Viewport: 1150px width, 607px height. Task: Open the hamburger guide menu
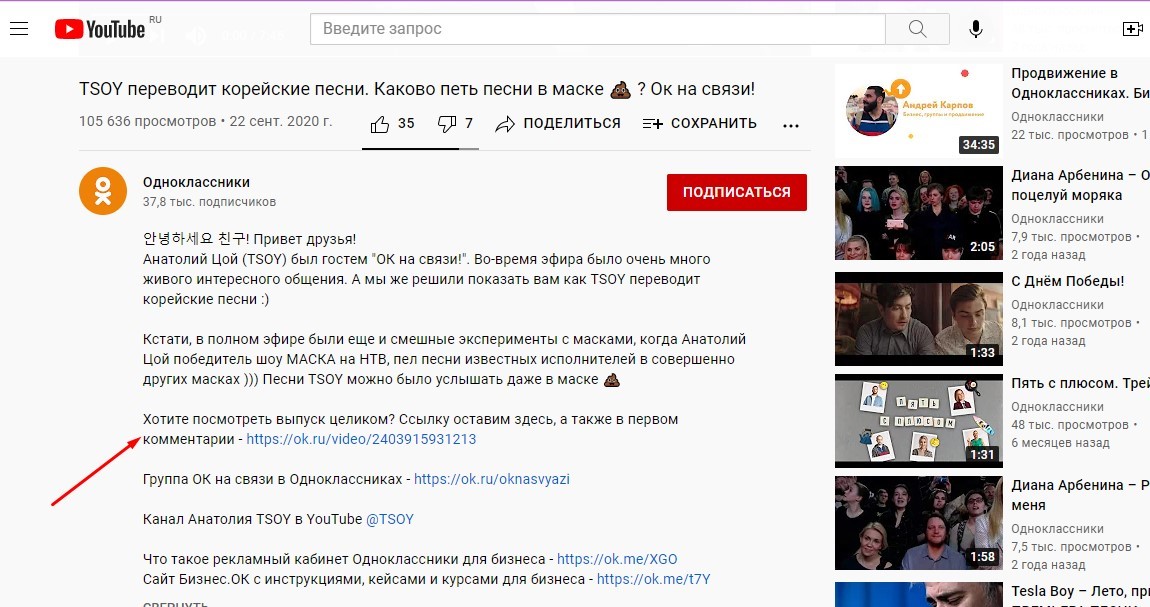click(x=19, y=29)
